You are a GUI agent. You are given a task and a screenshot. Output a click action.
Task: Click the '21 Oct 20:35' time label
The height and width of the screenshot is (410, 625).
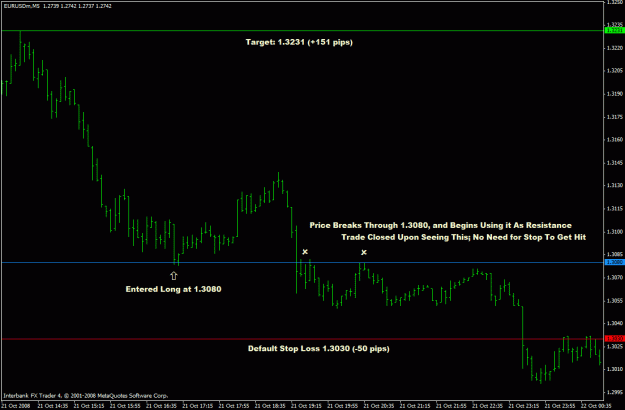(x=379, y=406)
